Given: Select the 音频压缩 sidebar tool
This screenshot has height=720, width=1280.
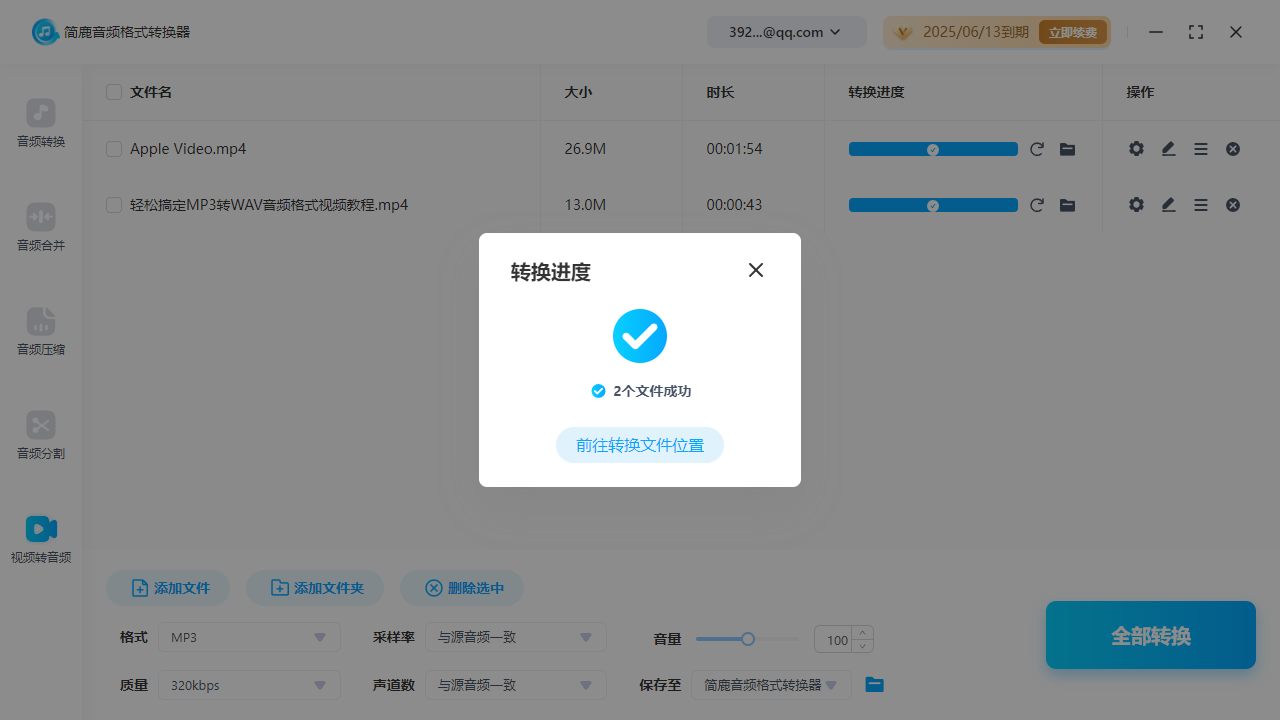Looking at the screenshot, I should coord(40,330).
